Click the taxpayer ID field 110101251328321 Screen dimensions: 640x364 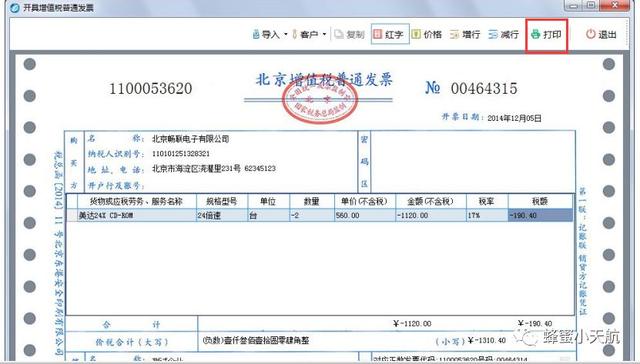pyautogui.click(x=181, y=154)
